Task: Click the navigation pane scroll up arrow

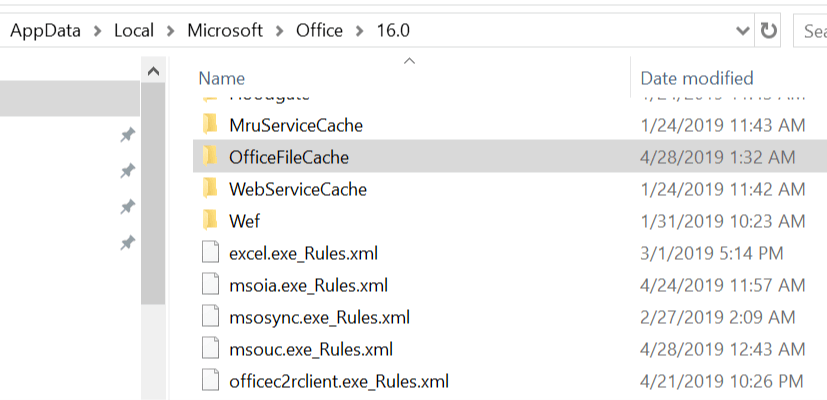Action: 153,72
